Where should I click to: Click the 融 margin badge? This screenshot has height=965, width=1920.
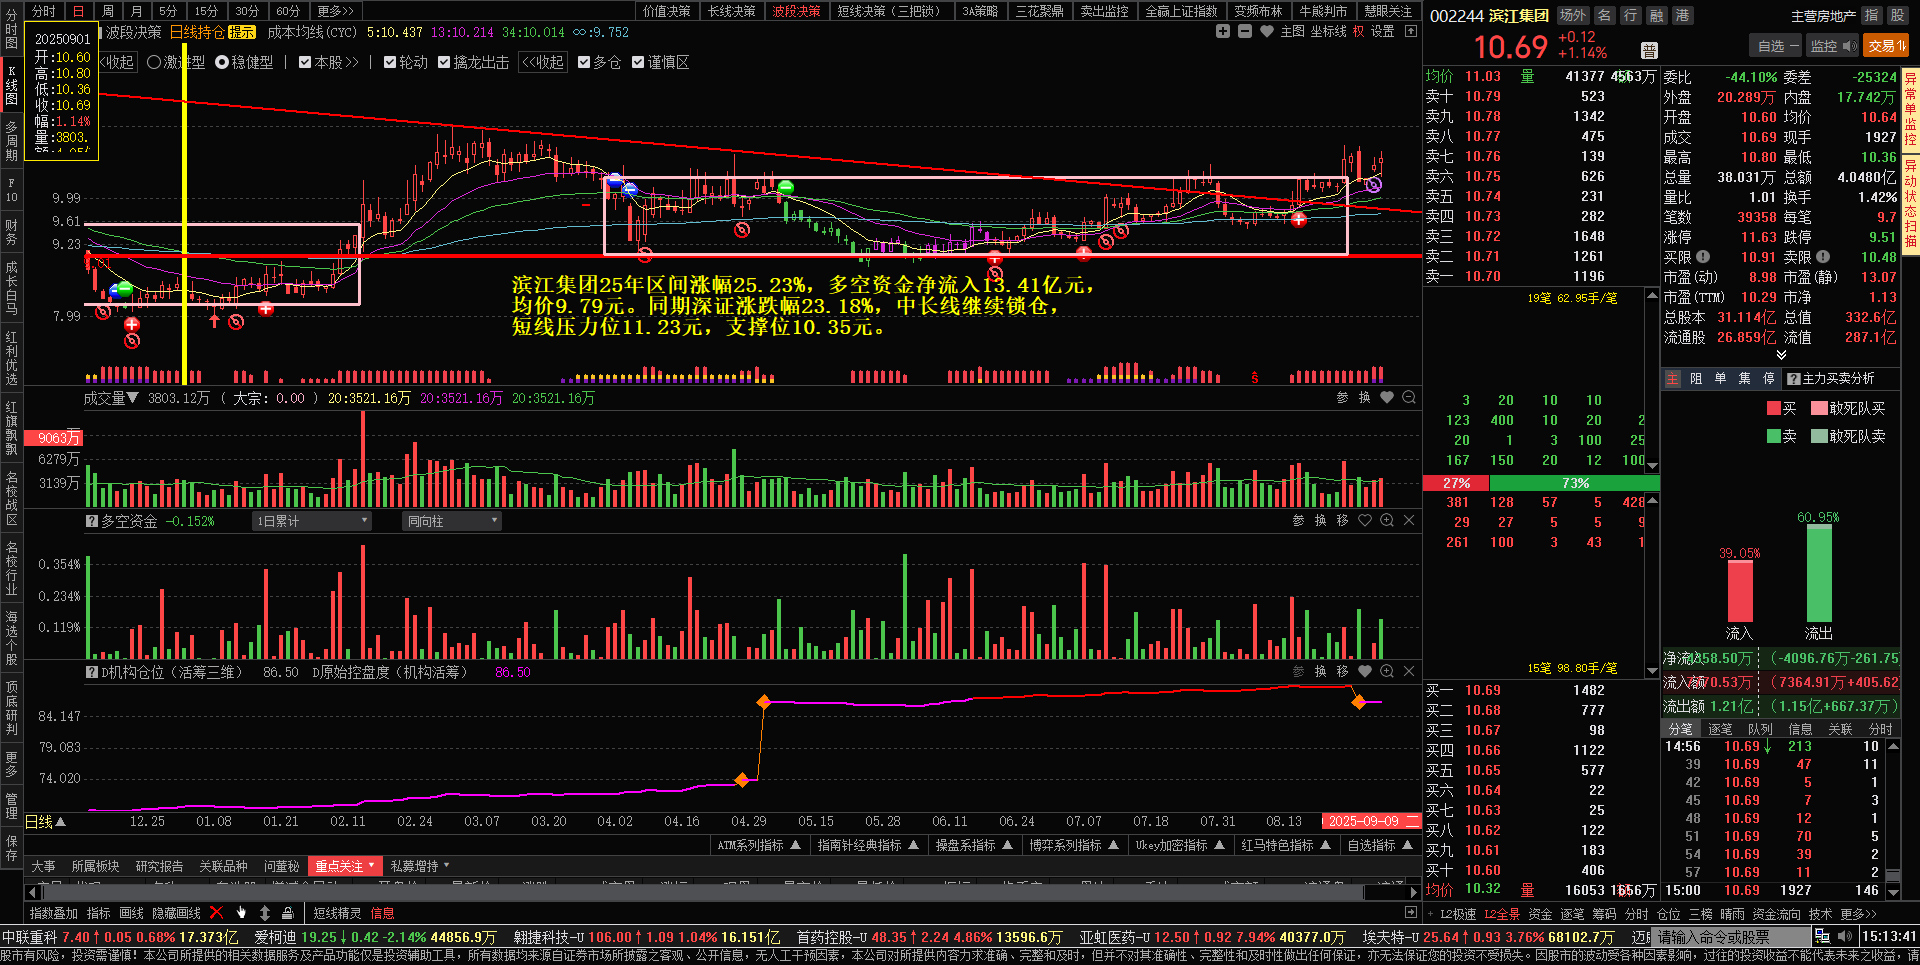click(1657, 15)
